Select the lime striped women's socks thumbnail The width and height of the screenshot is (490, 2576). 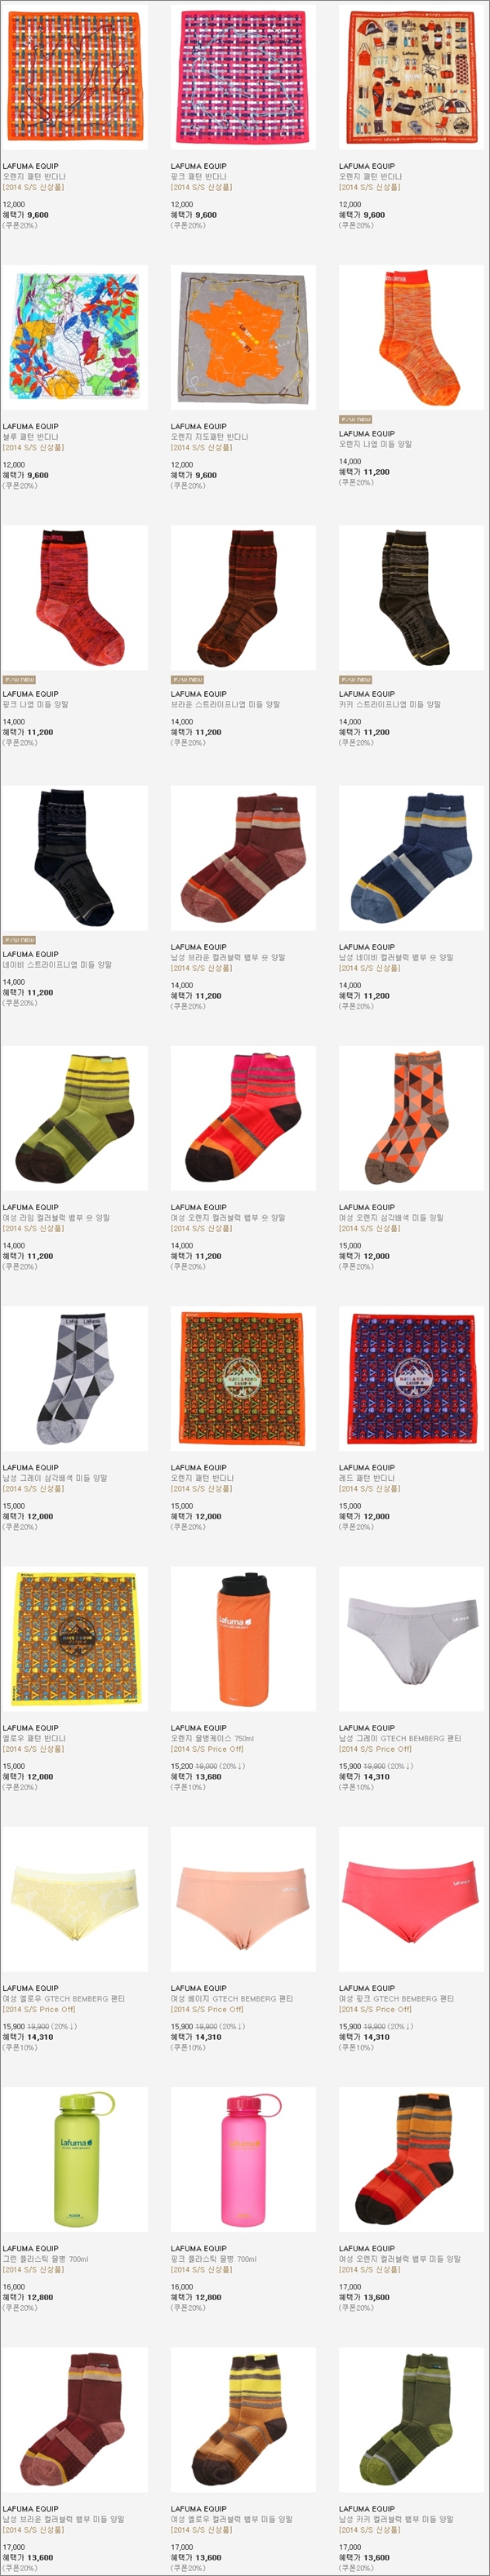coord(75,1118)
